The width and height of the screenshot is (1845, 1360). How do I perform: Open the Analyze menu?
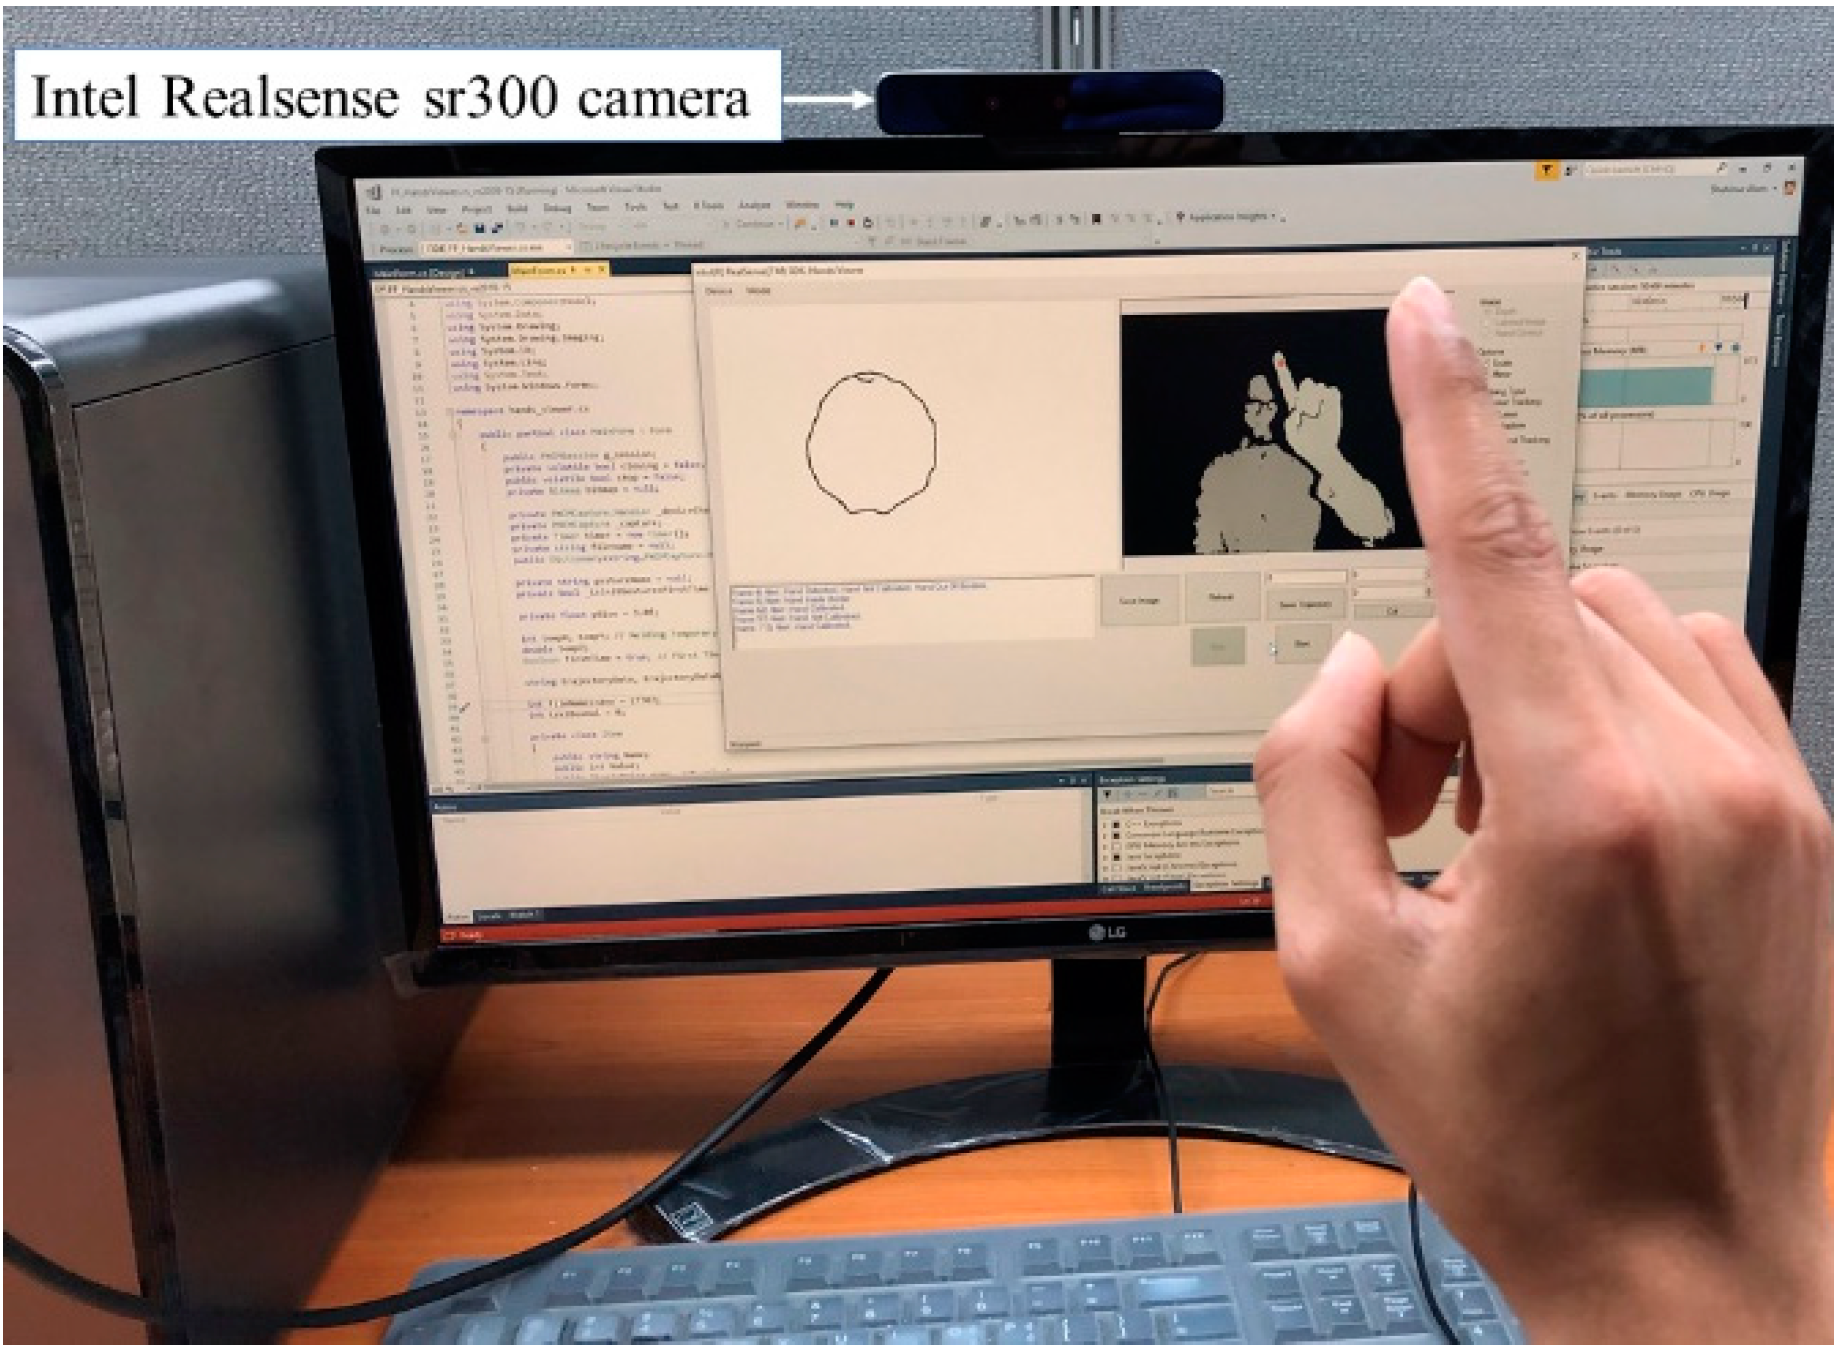[754, 205]
